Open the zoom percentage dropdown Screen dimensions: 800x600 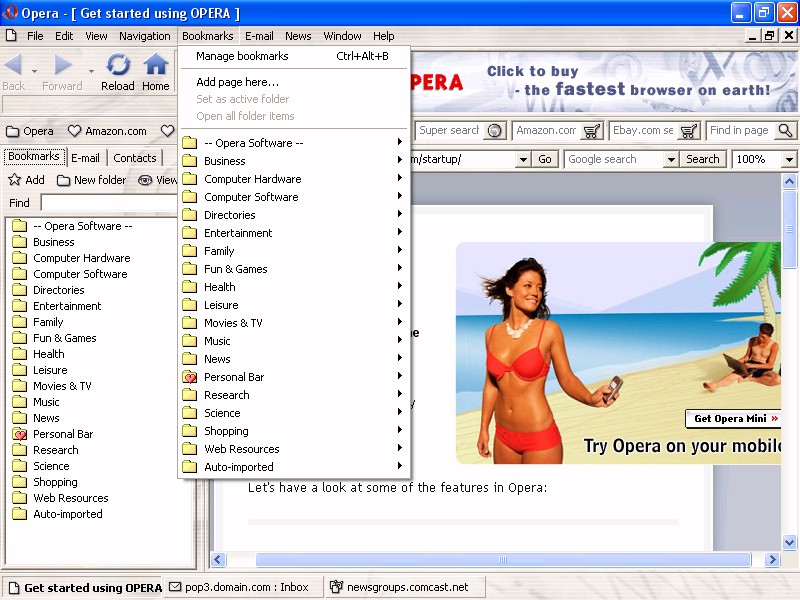(x=789, y=160)
